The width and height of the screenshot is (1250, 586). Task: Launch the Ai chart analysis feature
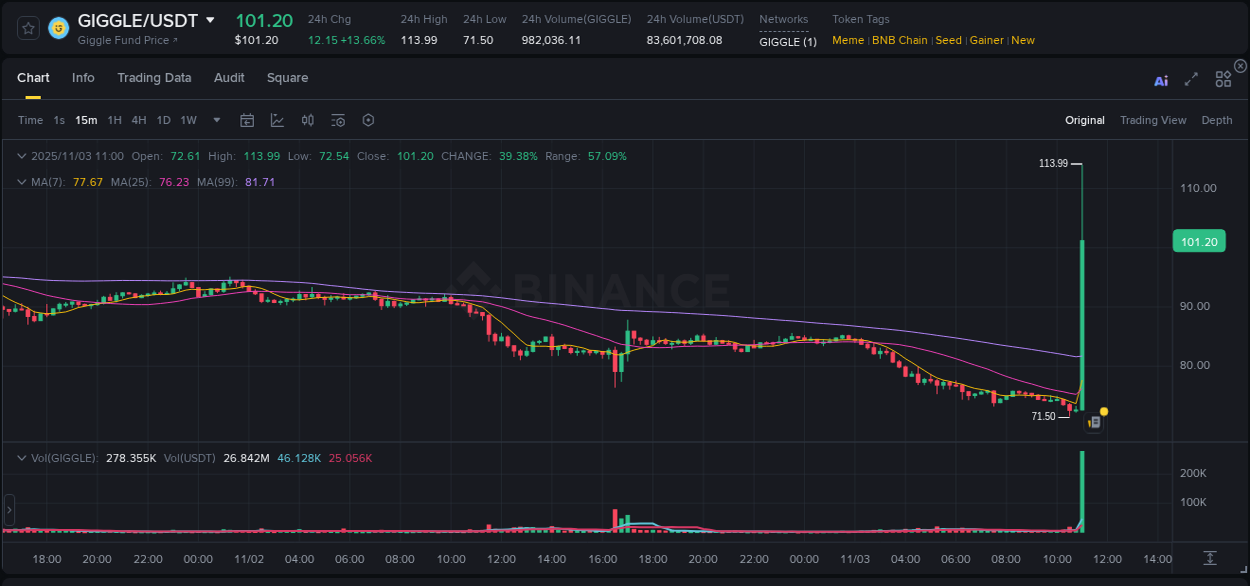click(x=1160, y=80)
